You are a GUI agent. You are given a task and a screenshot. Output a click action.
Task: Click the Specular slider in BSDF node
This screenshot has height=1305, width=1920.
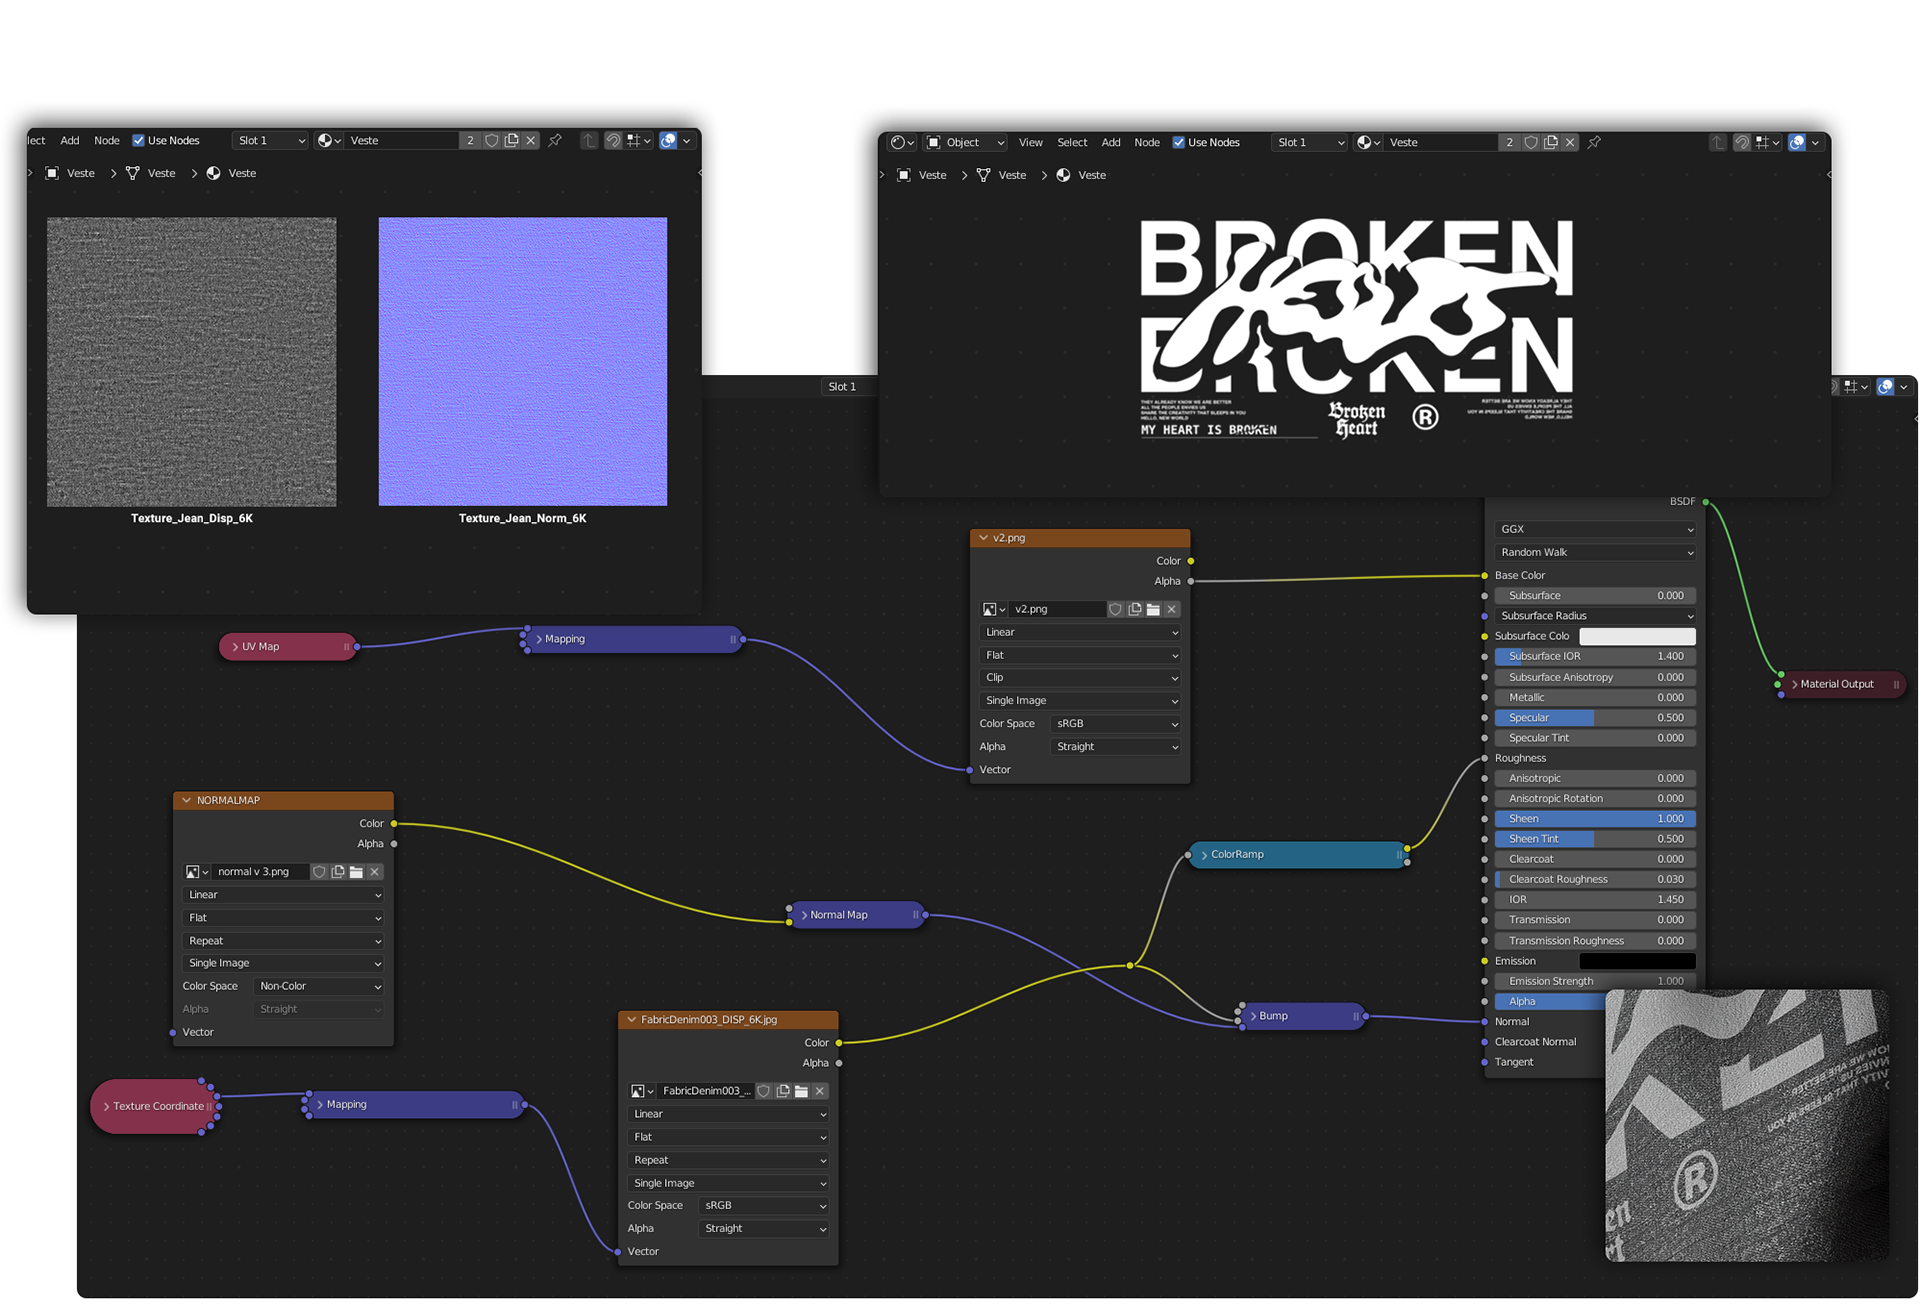(1595, 718)
